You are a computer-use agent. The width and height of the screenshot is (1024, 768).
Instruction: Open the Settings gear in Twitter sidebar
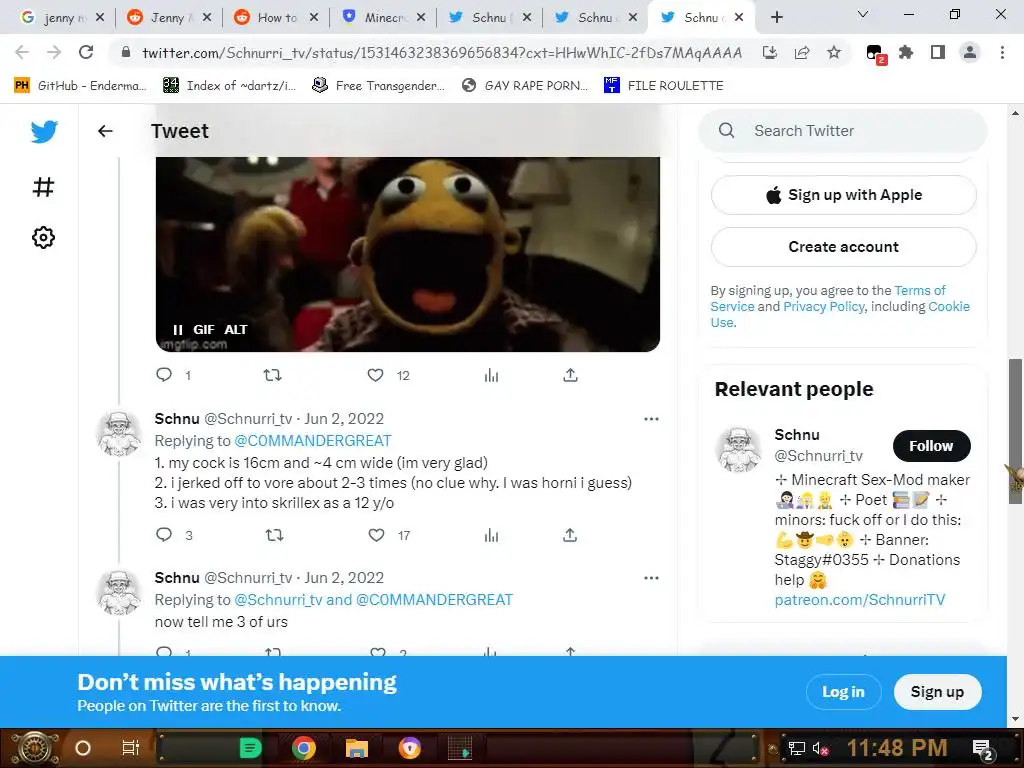pyautogui.click(x=43, y=238)
